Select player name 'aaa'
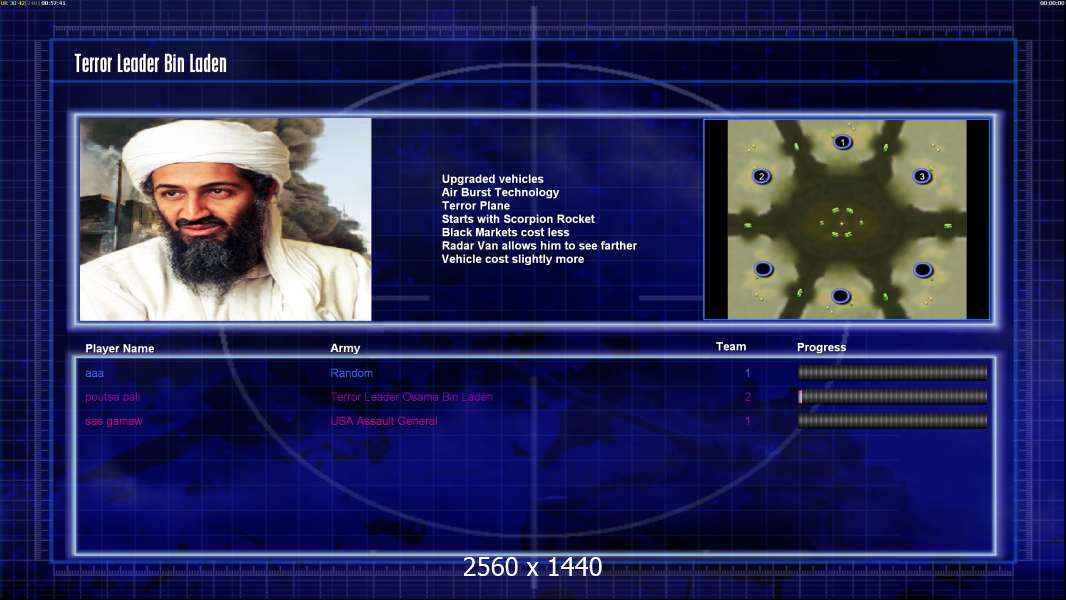This screenshot has width=1066, height=600. point(94,373)
